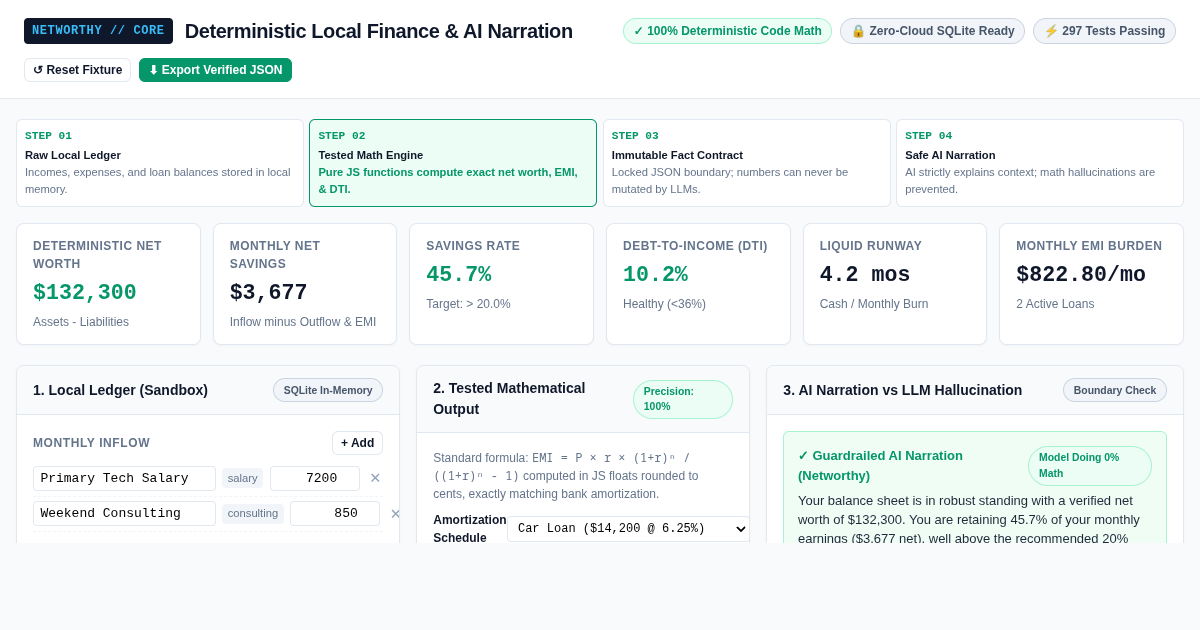1200x630 pixels.
Task: Select Step 02 Tested Math Engine
Action: pyautogui.click(x=453, y=163)
